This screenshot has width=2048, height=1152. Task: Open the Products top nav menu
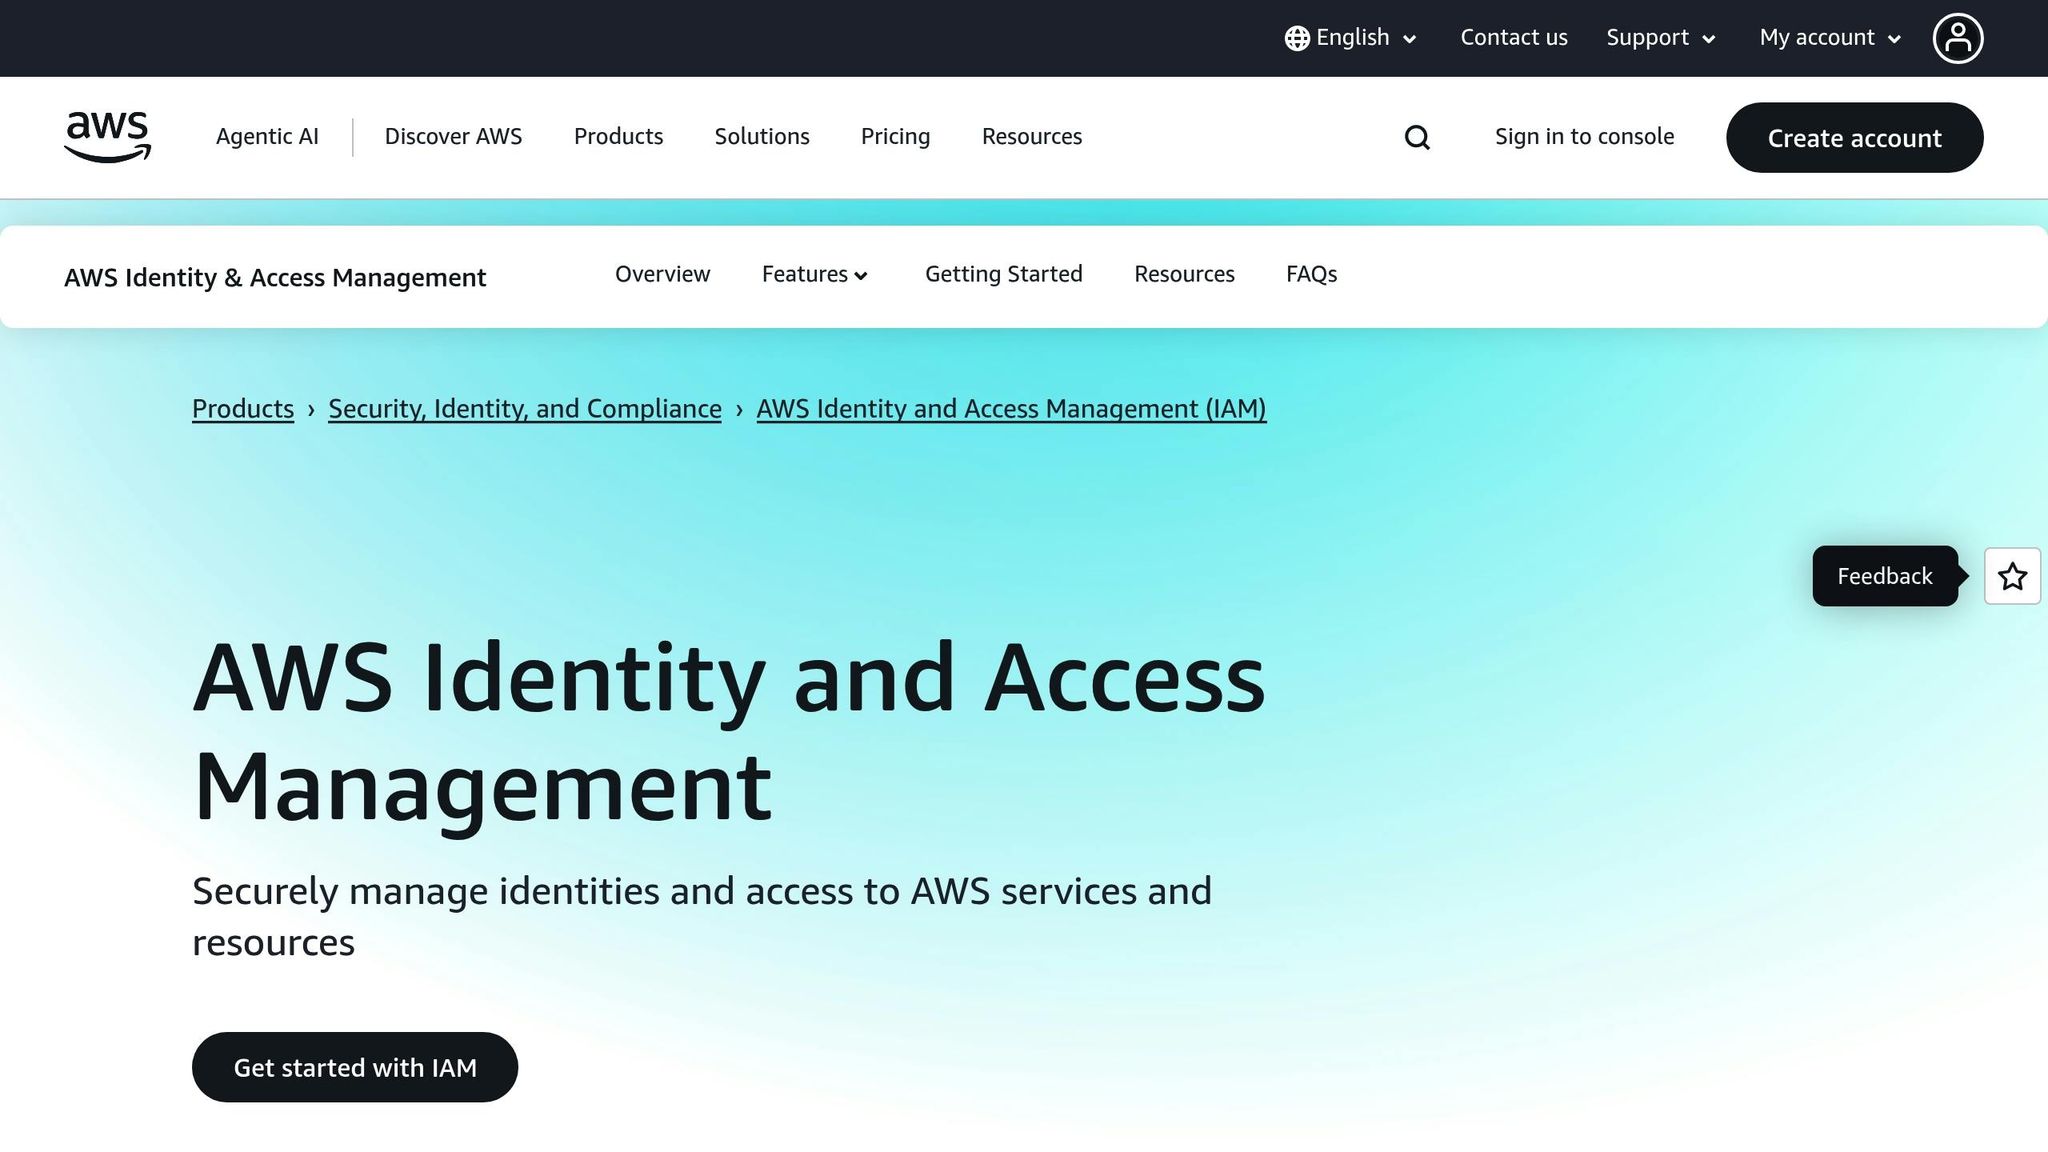pos(618,137)
